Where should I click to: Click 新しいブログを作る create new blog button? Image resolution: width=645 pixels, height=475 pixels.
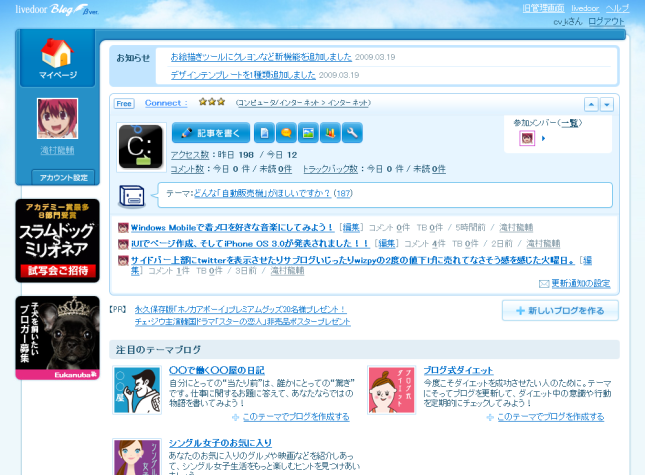(560, 310)
